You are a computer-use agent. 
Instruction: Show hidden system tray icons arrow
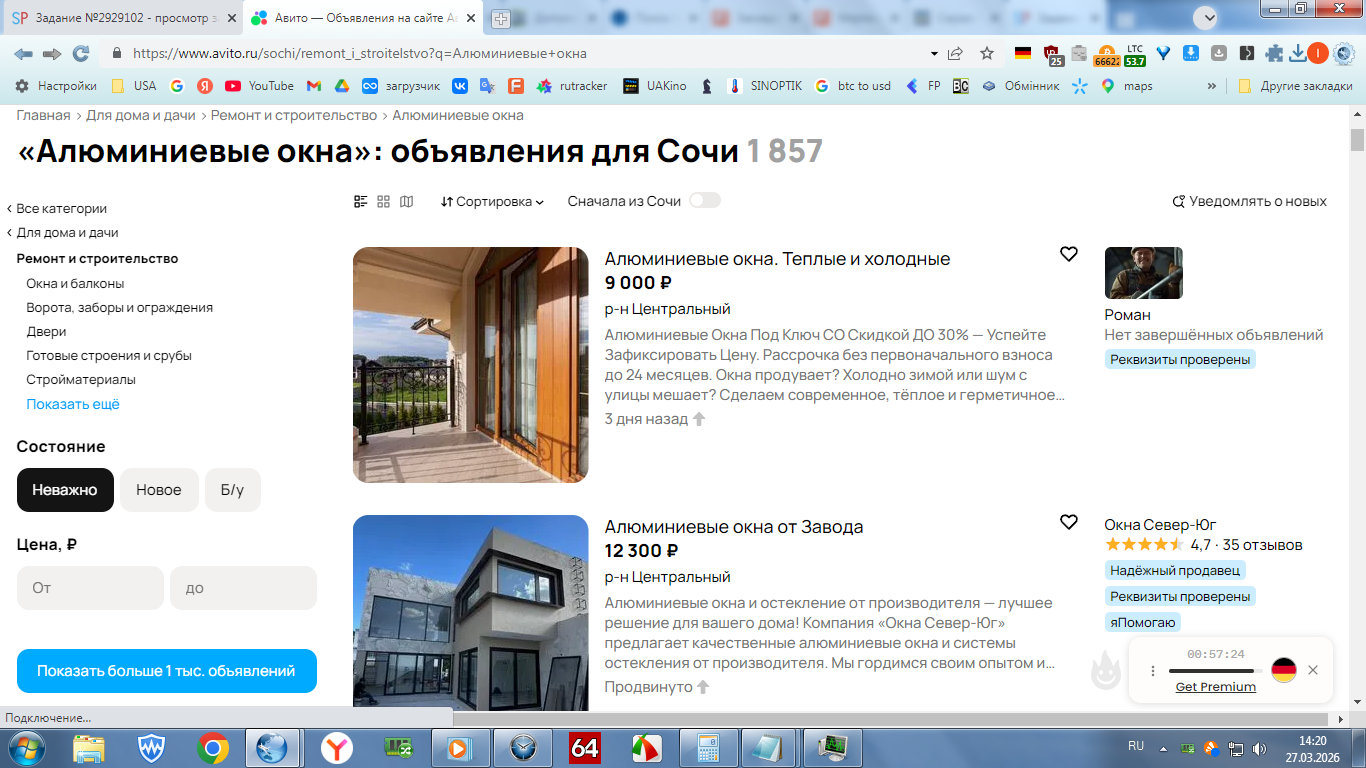[x=1163, y=747]
